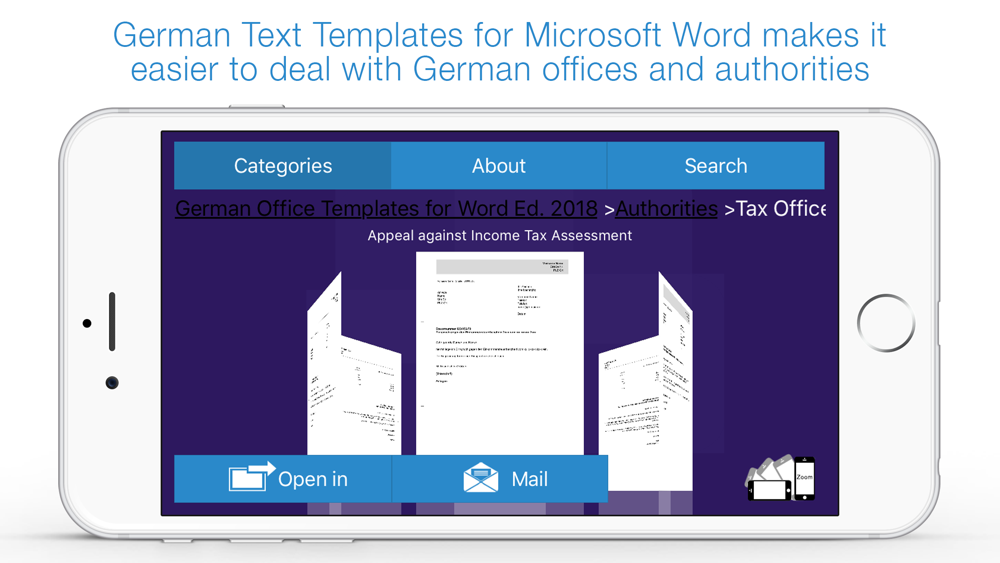Click the envelope icon in Mail
This screenshot has height=563, width=1000.
coord(481,478)
